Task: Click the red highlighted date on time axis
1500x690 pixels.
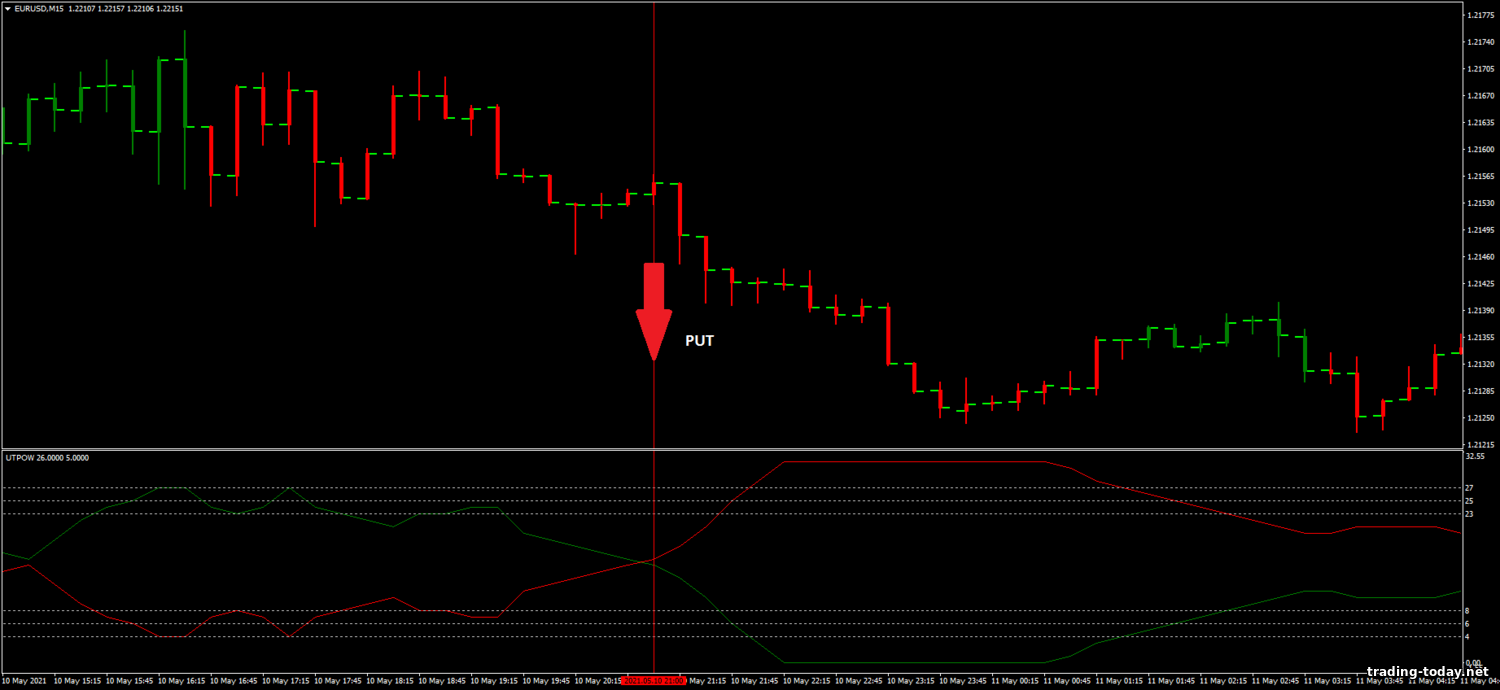Action: pos(654,681)
